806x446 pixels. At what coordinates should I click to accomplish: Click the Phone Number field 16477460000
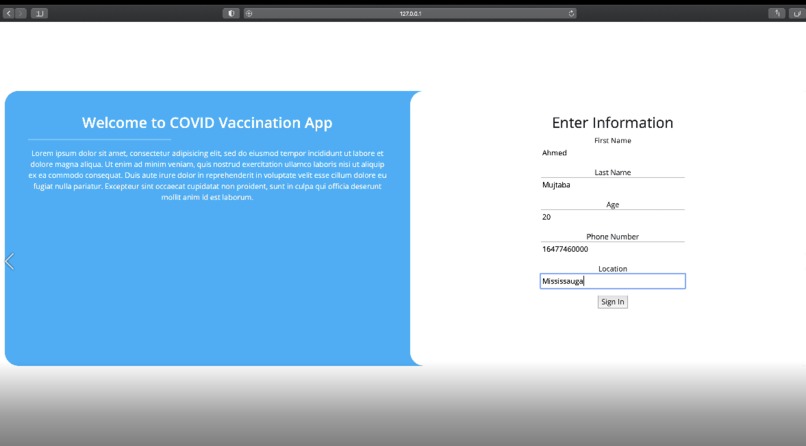[x=612, y=249]
